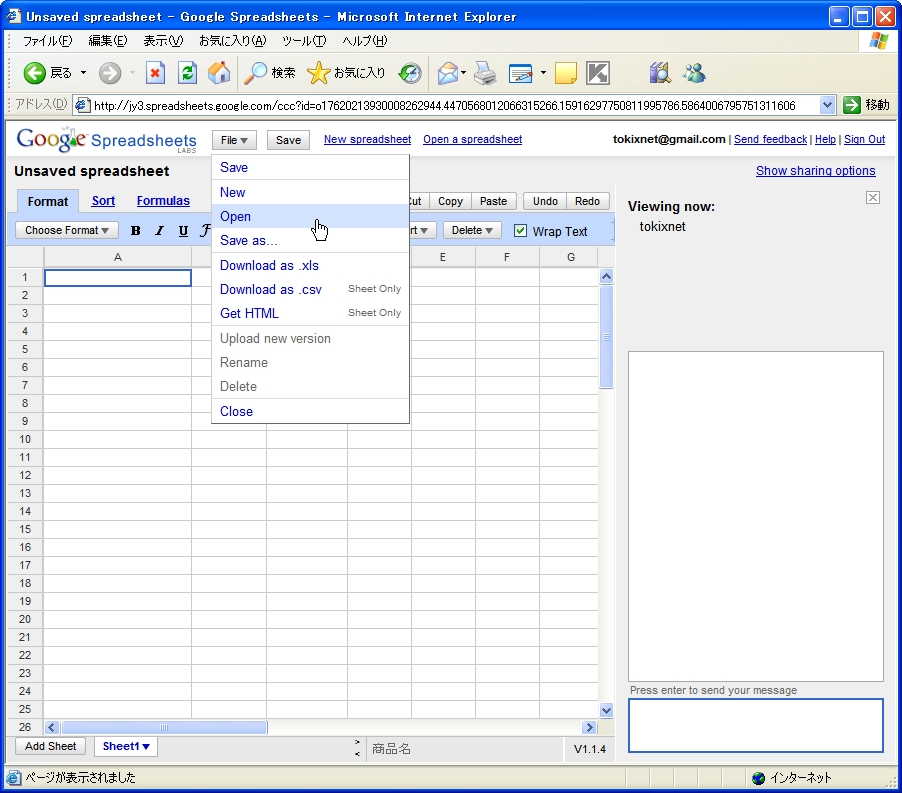Click the green Go arrow button
This screenshot has height=793, width=902.
pyautogui.click(x=851, y=105)
